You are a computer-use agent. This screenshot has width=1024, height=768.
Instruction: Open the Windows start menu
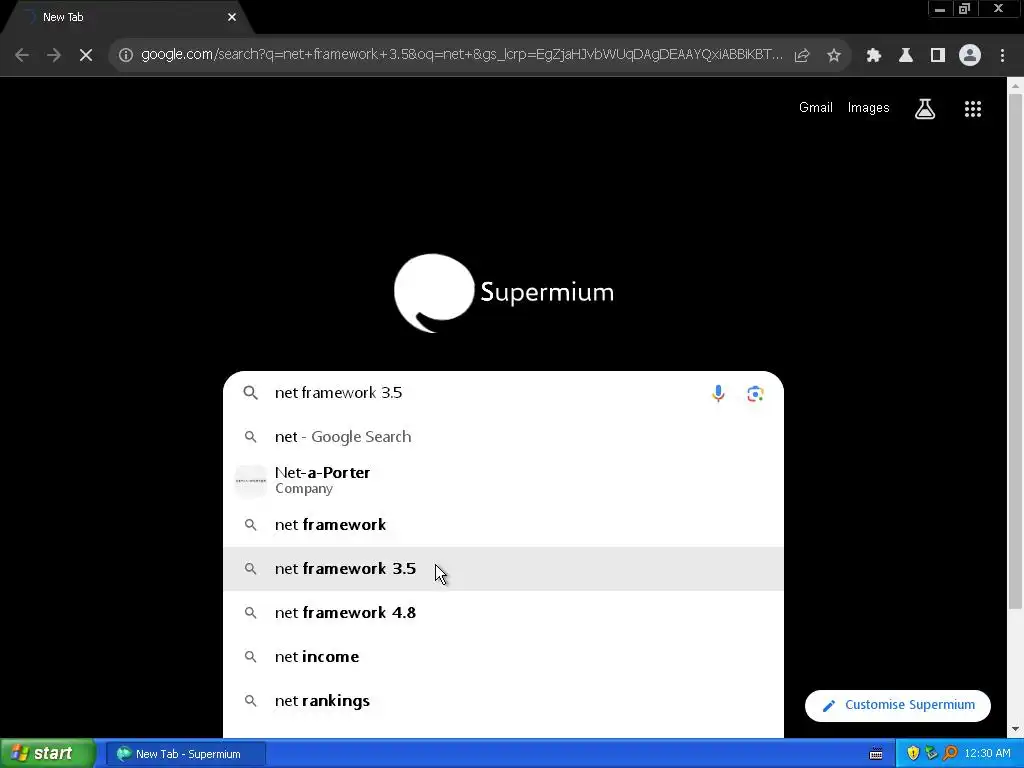pos(48,754)
